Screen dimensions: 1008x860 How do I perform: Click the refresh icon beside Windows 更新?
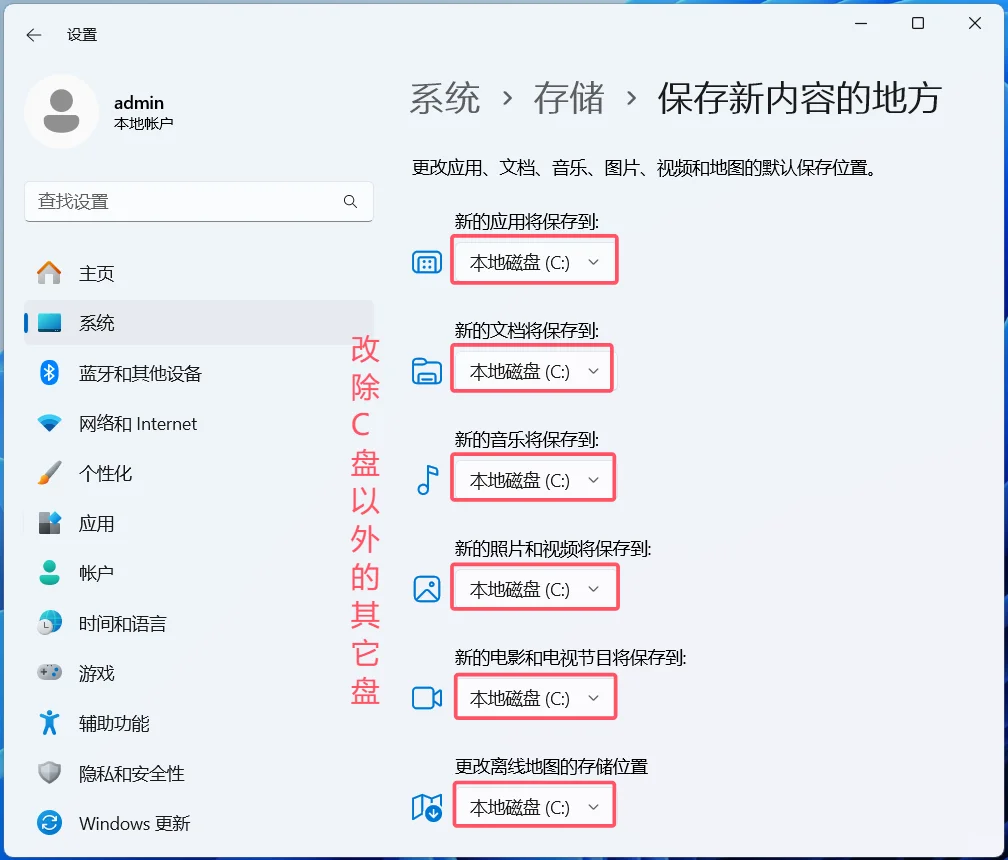[50, 823]
